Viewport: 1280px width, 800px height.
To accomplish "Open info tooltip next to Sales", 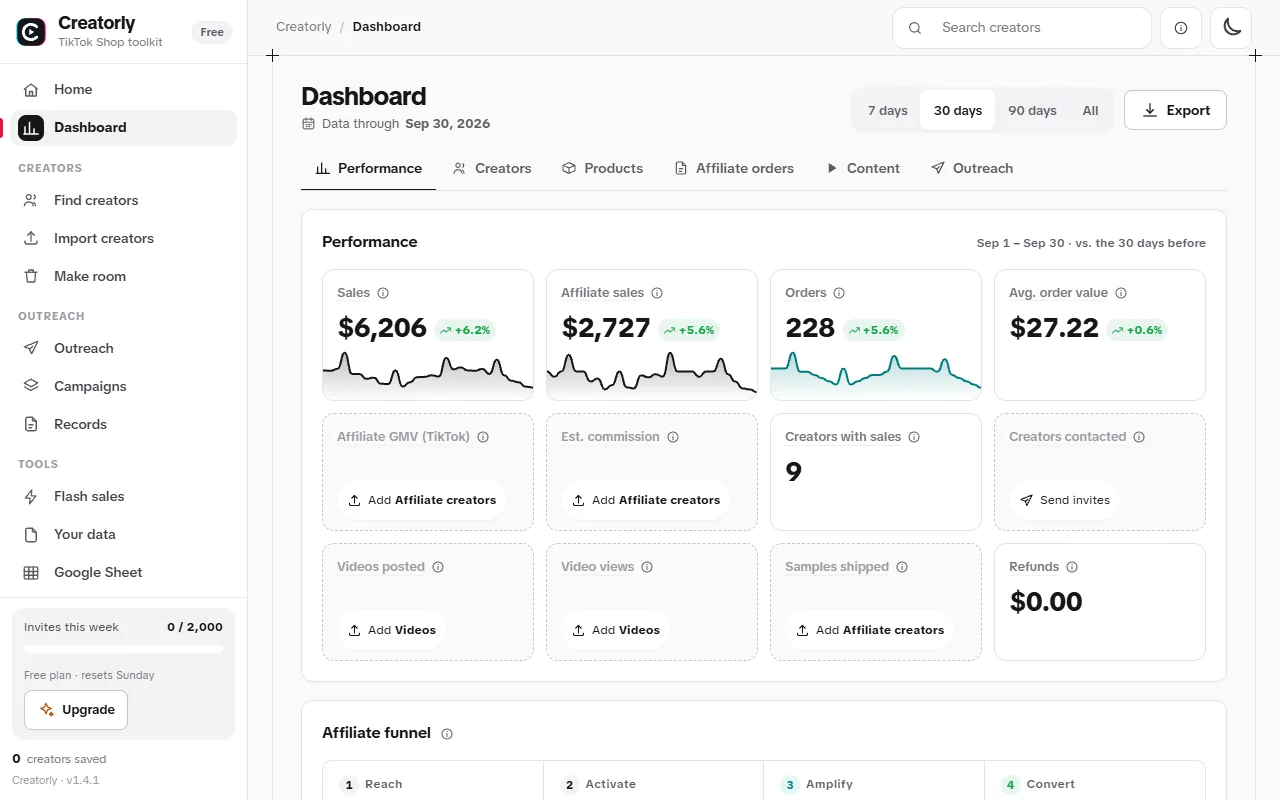I will 383,293.
